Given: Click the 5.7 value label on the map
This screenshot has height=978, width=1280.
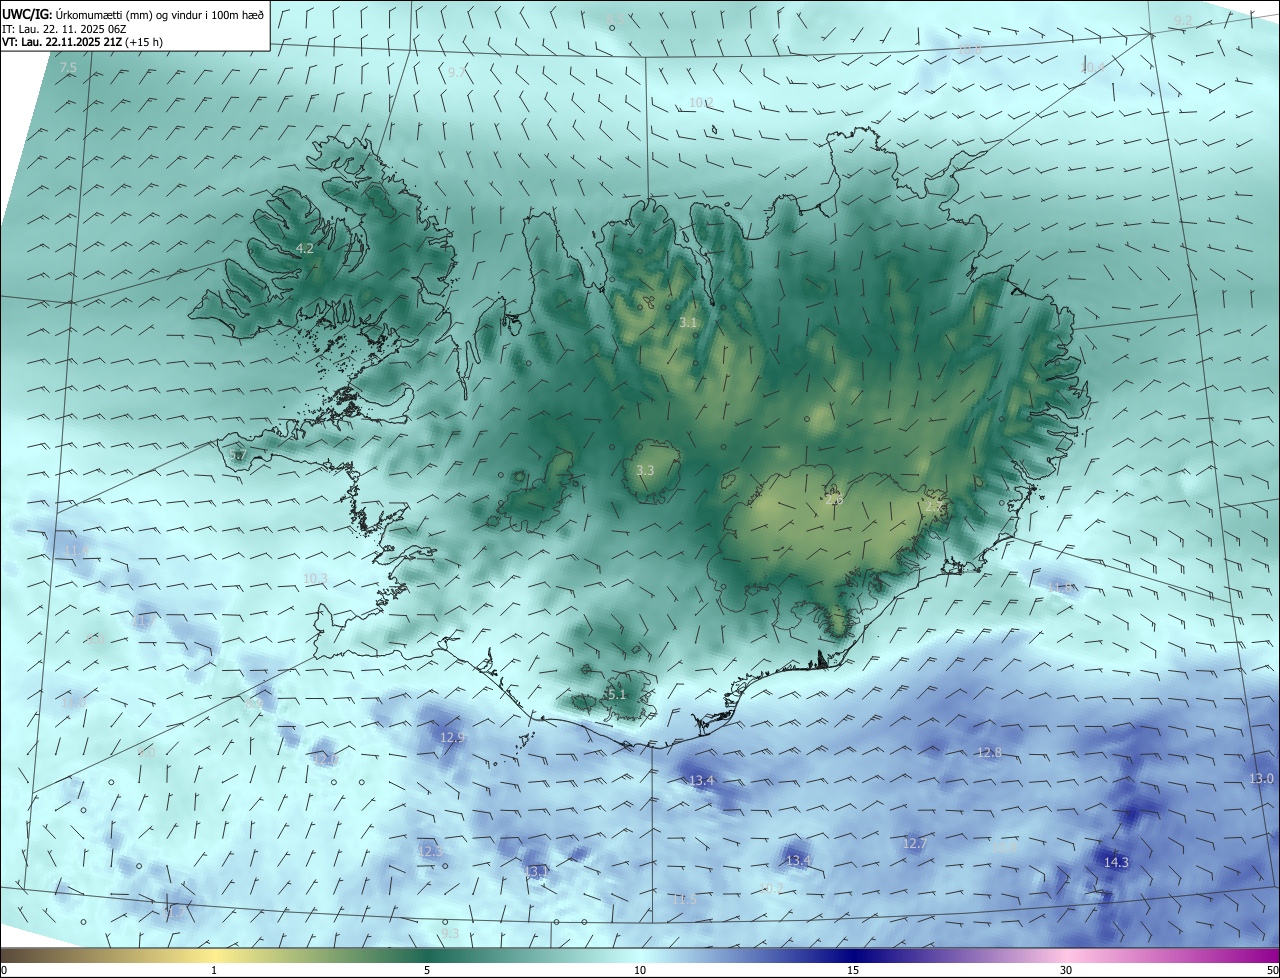Looking at the screenshot, I should coord(238,455).
